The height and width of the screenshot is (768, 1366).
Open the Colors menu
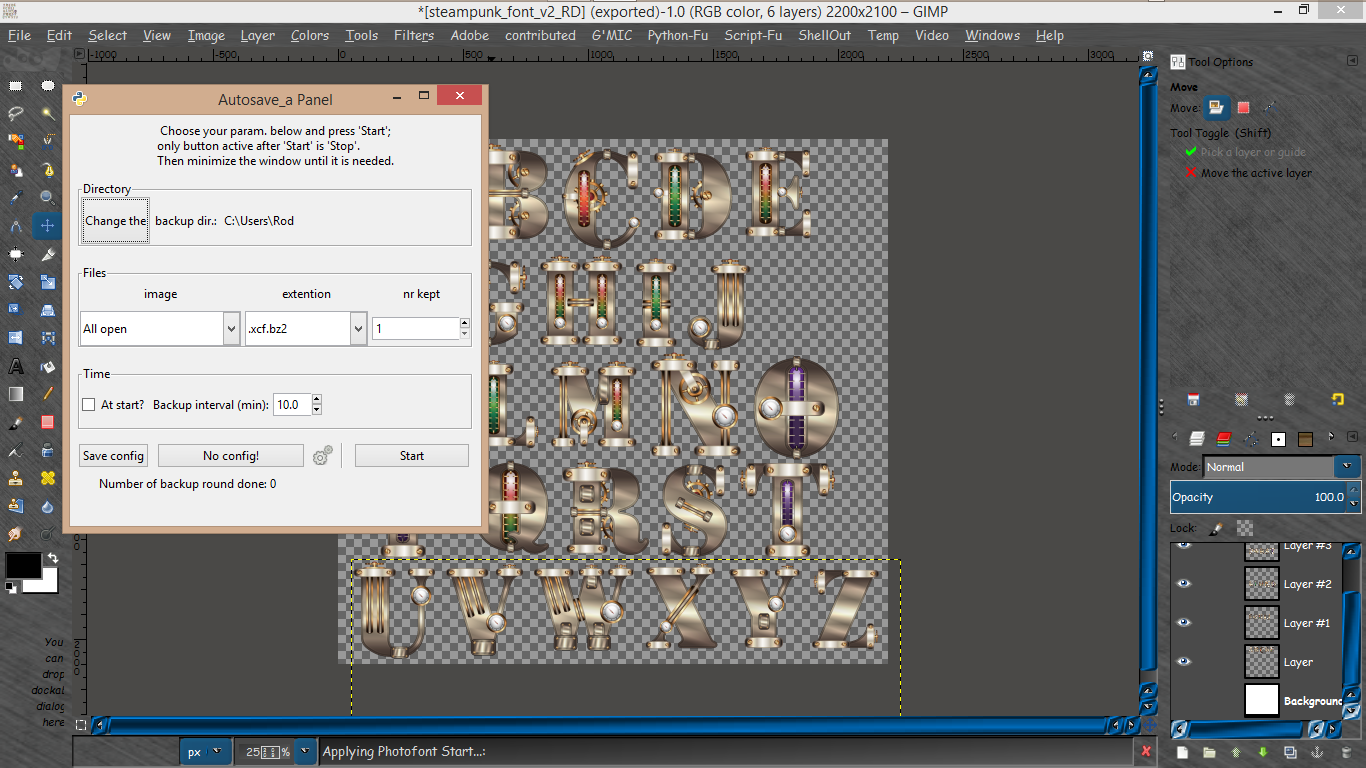[x=310, y=35]
